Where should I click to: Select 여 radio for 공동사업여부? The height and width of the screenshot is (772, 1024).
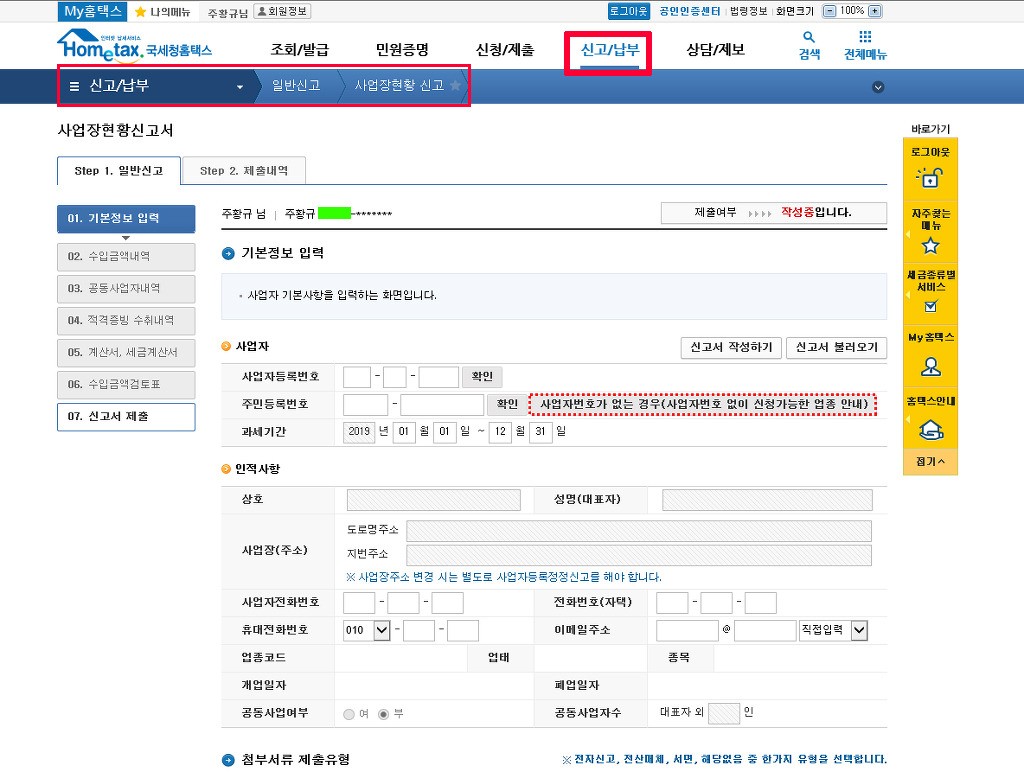pyautogui.click(x=349, y=714)
